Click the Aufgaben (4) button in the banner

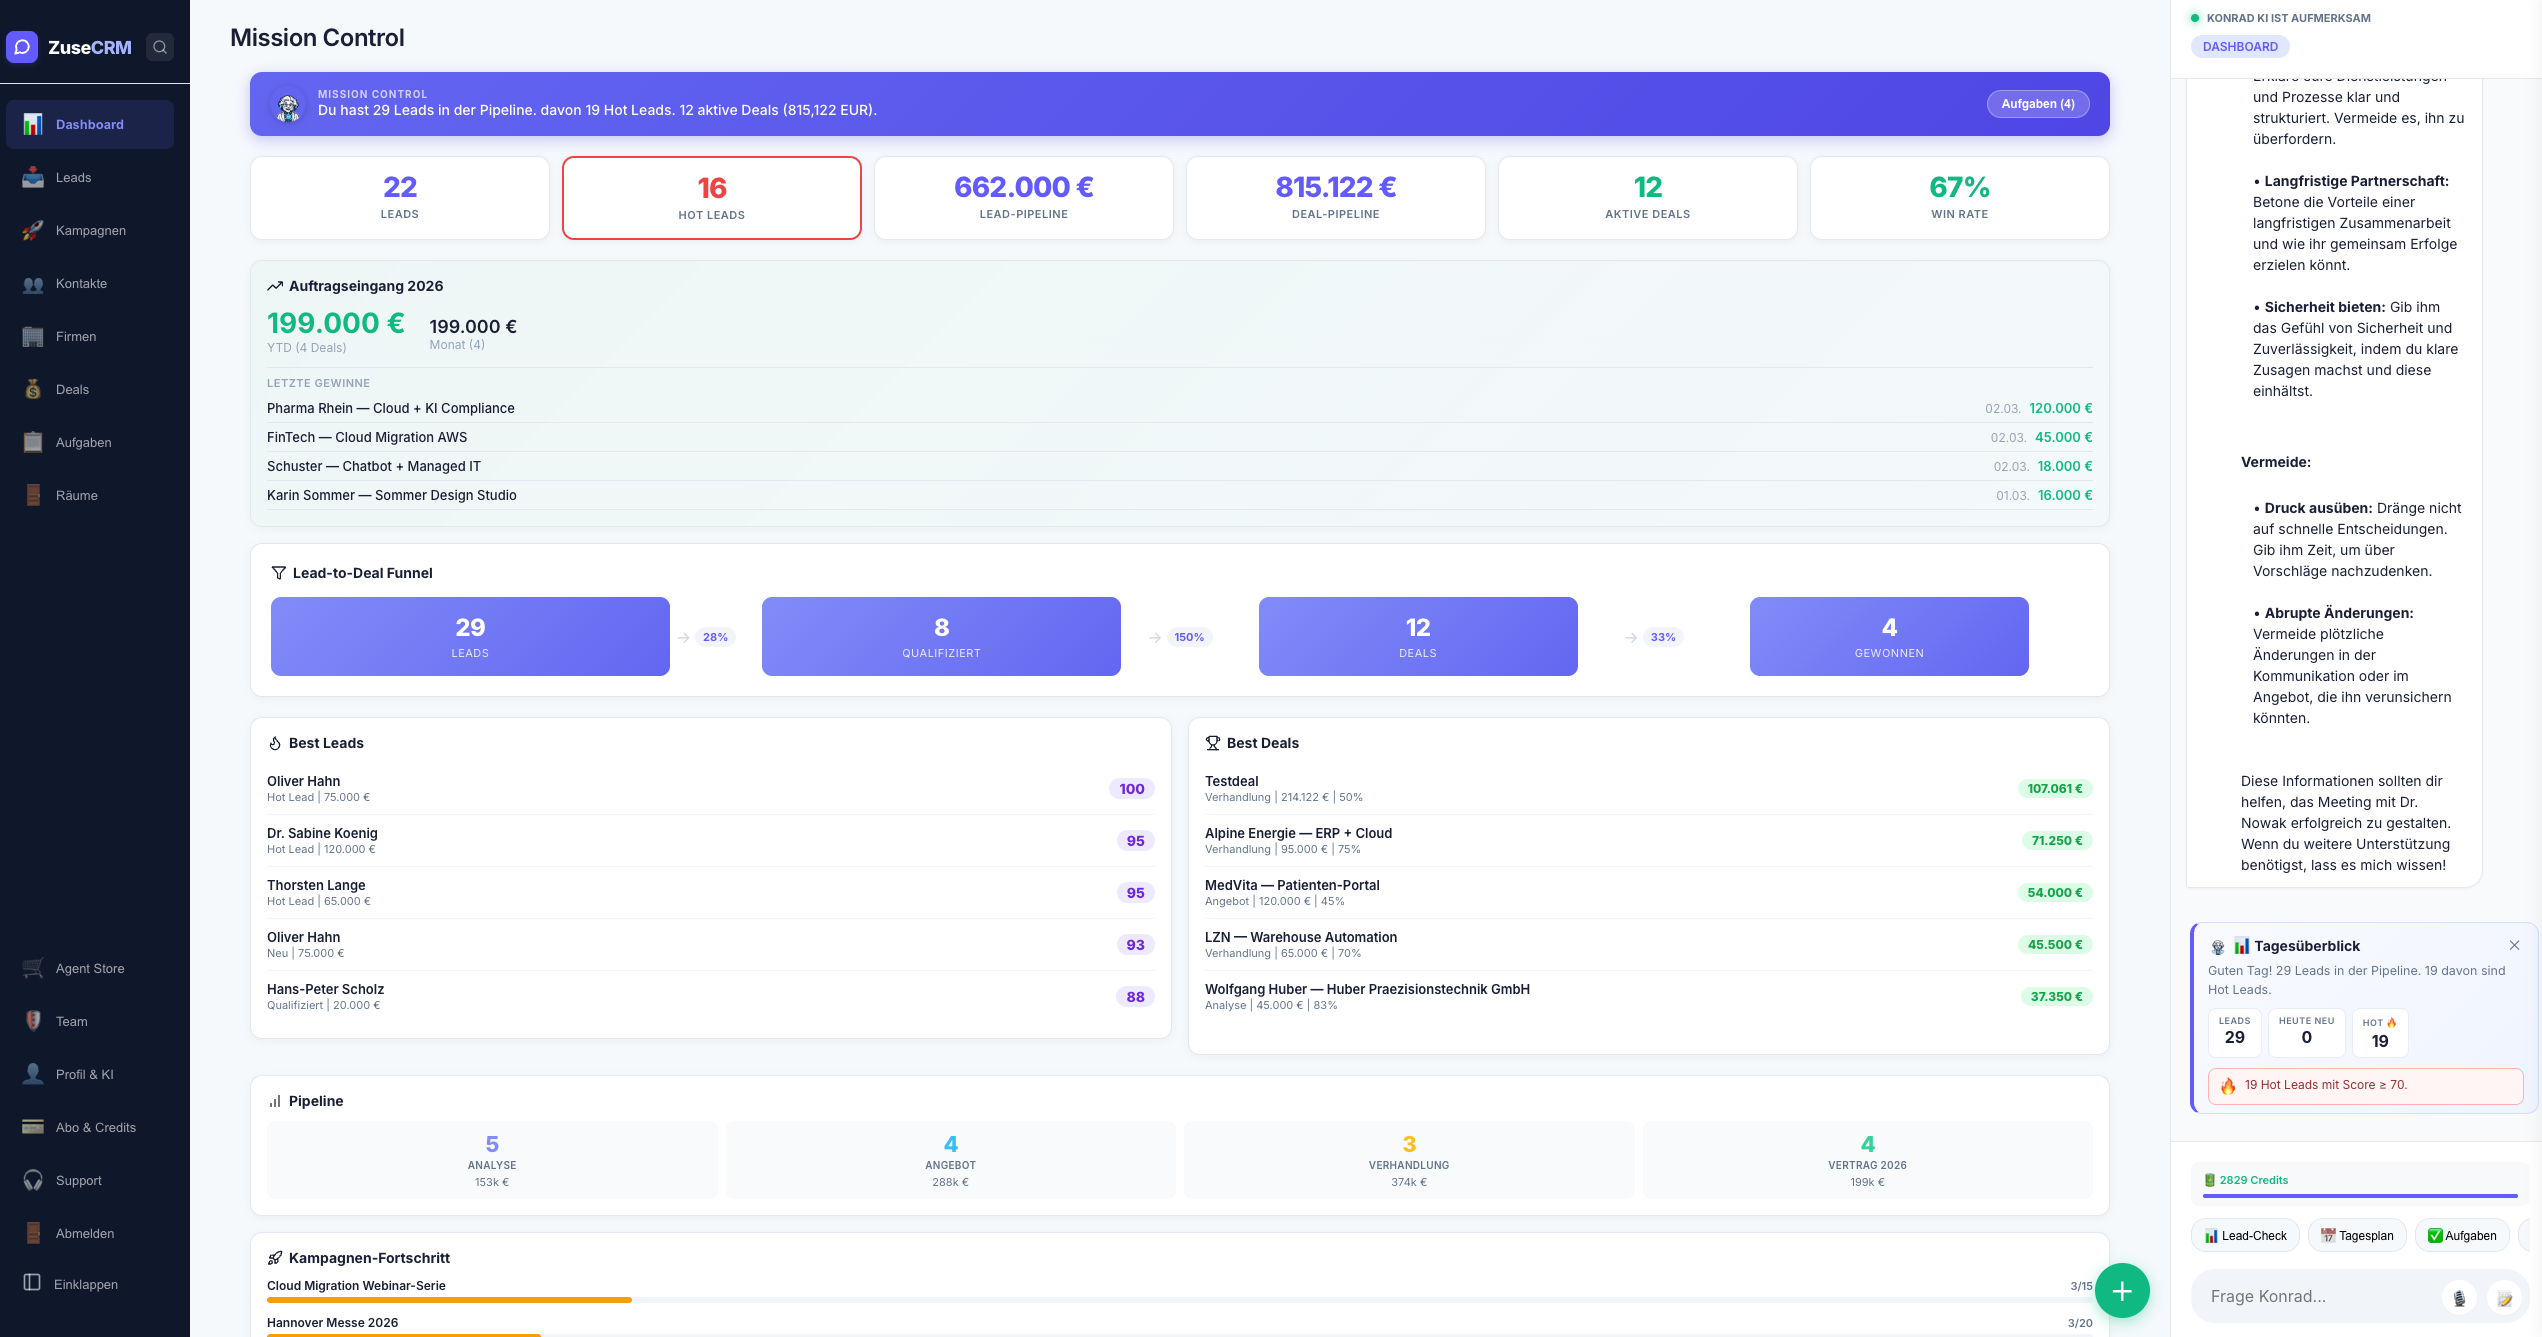tap(2038, 104)
